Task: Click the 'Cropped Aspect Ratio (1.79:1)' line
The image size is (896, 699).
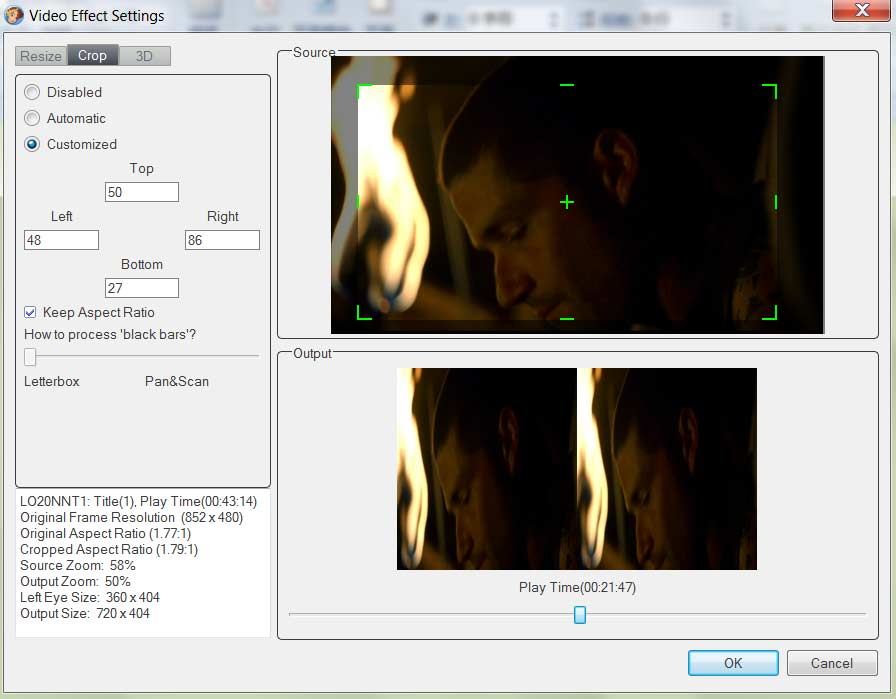Action: point(109,549)
